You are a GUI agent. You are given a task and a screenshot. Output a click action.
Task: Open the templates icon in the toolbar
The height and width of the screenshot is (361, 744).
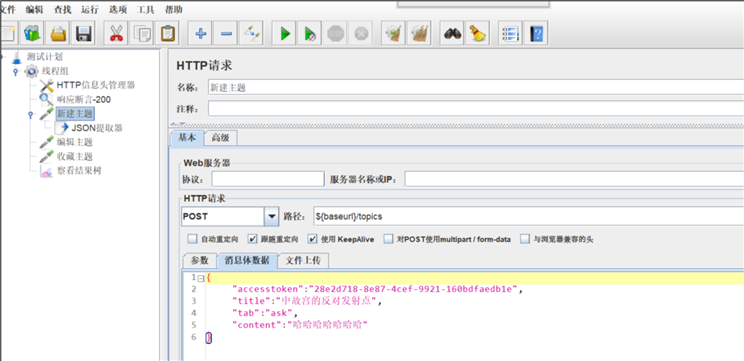pos(32,33)
